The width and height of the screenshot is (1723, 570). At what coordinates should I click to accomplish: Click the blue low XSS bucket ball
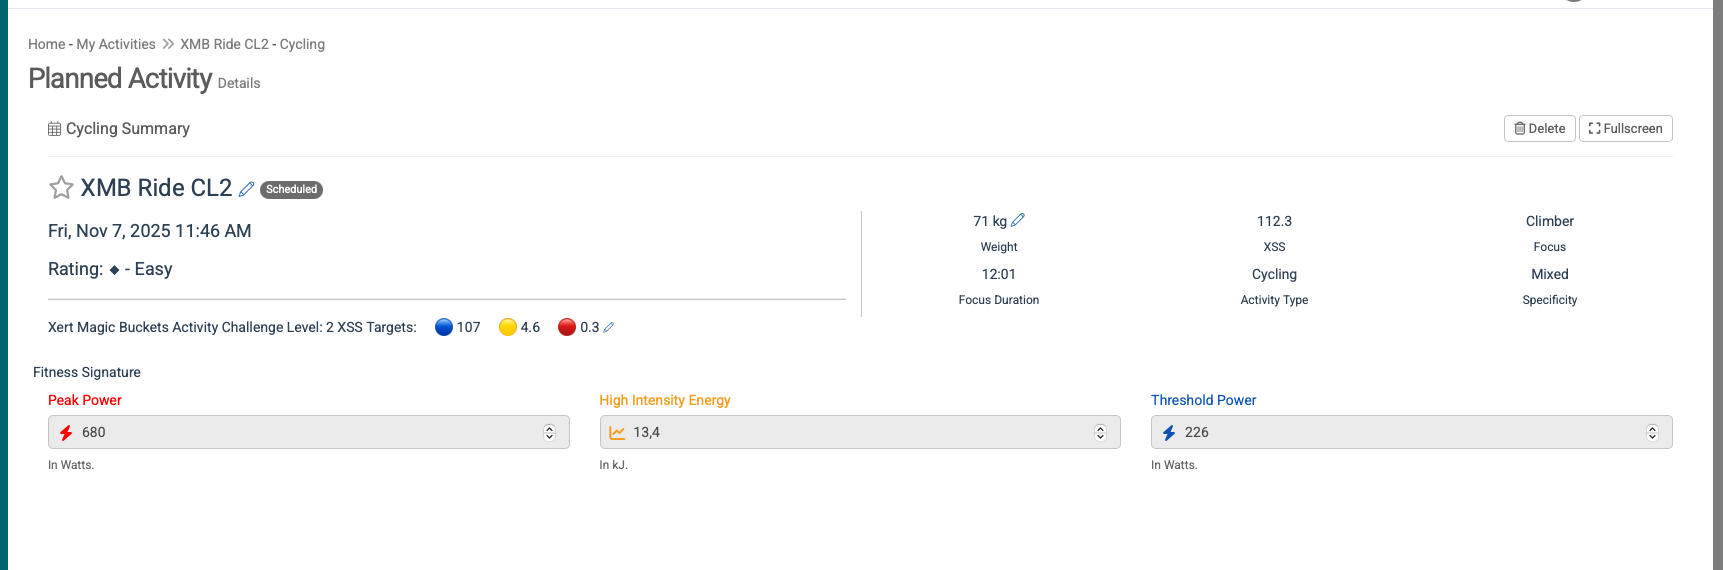coord(444,327)
